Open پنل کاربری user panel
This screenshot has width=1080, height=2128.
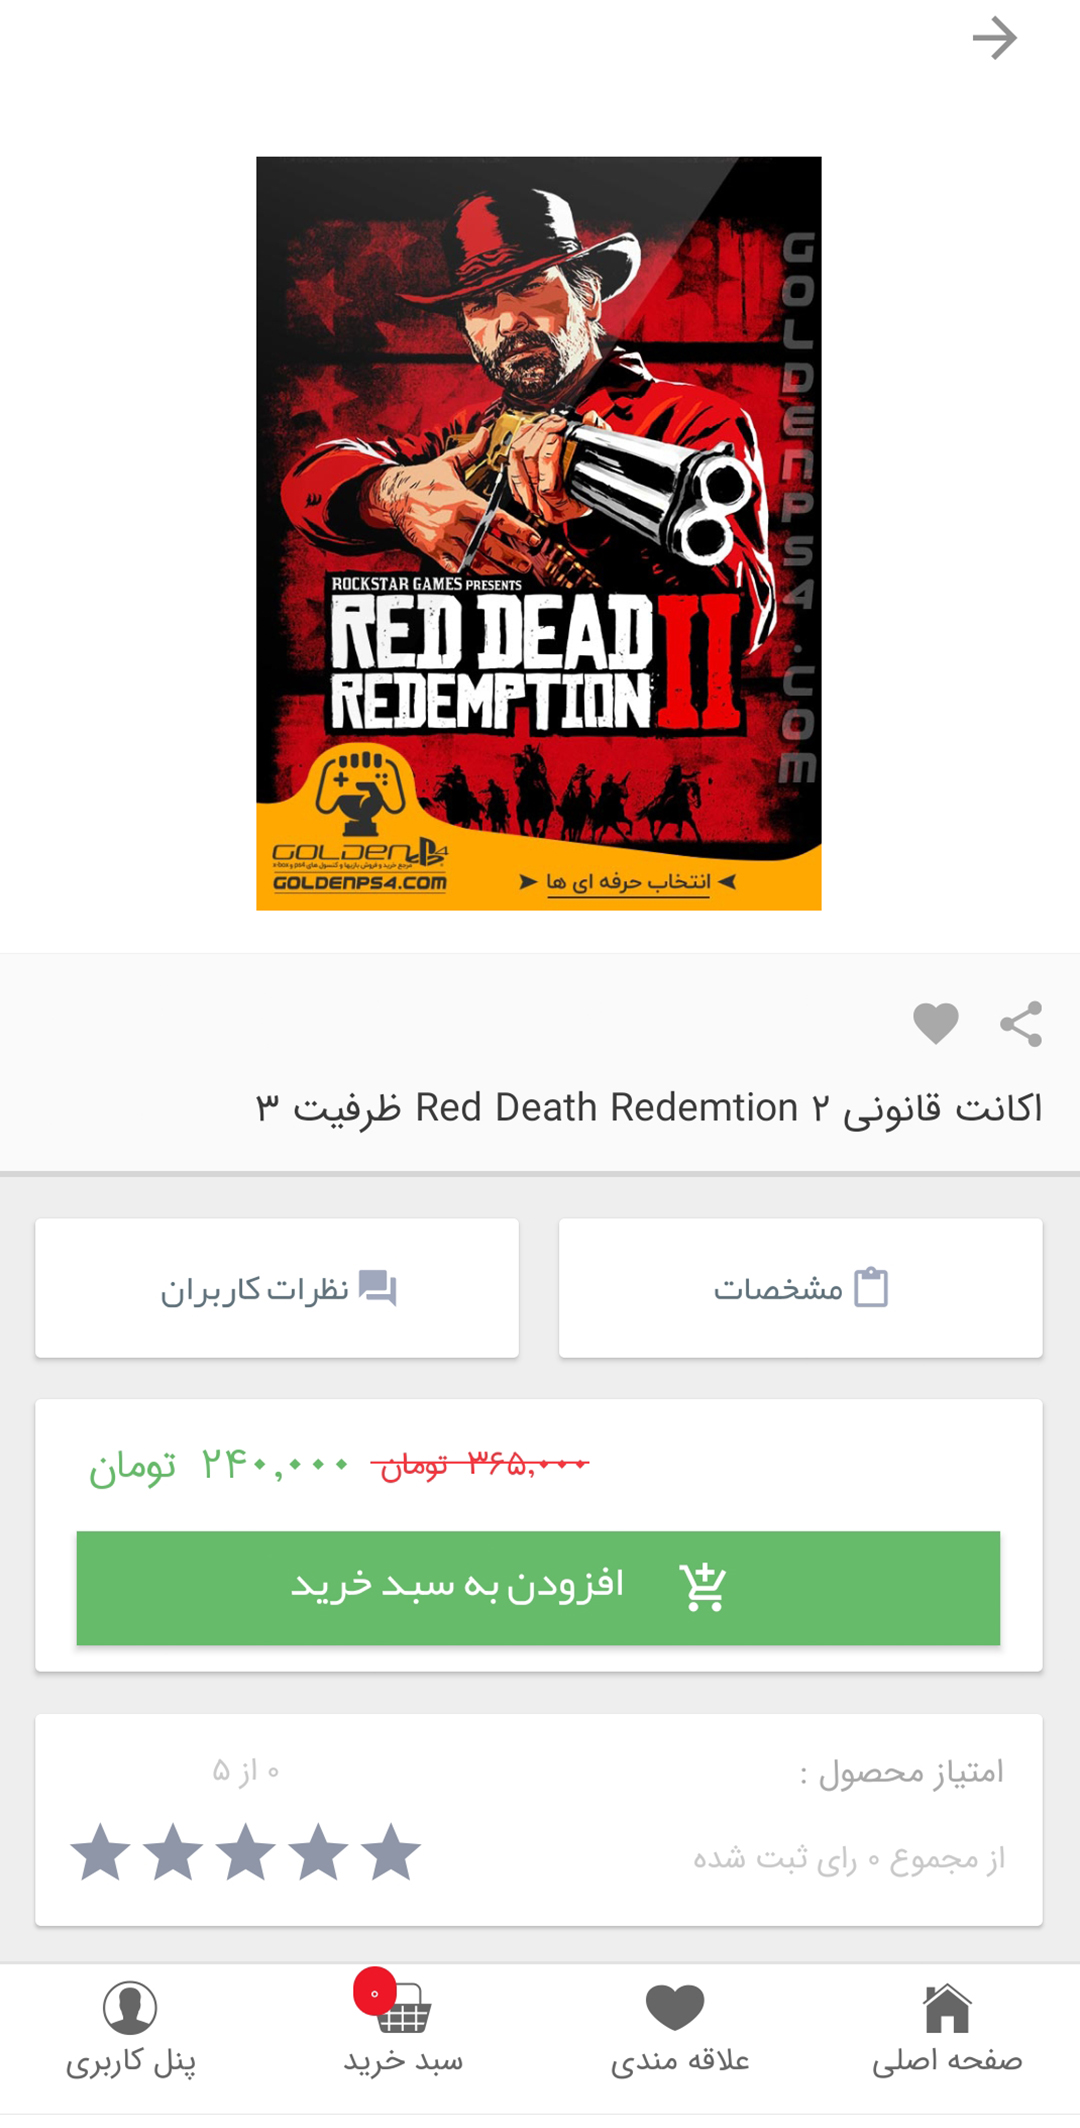[x=130, y=2031]
